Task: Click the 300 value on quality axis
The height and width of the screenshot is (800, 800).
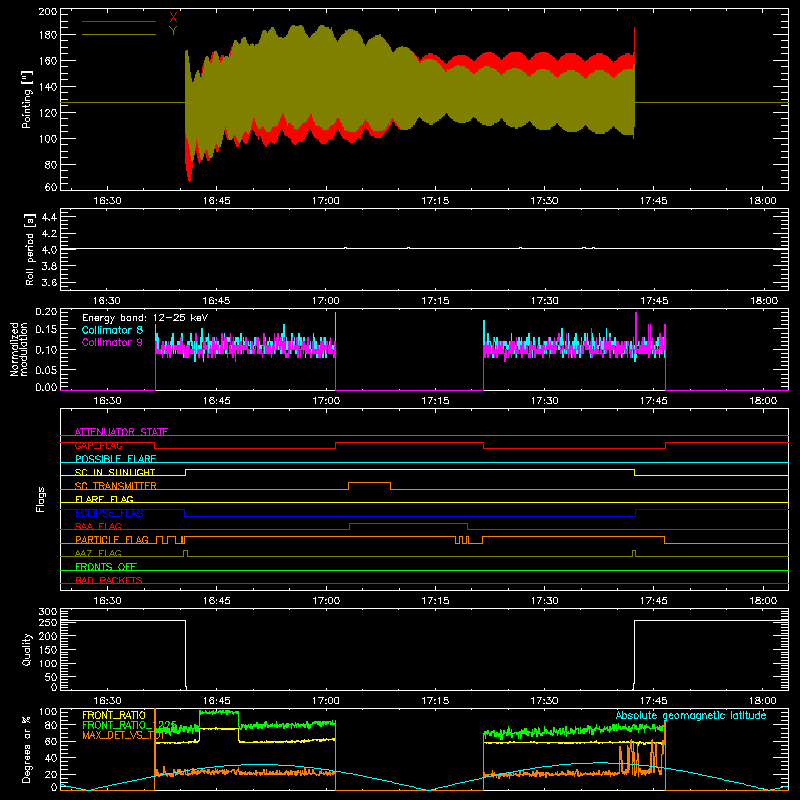Action: (47, 612)
